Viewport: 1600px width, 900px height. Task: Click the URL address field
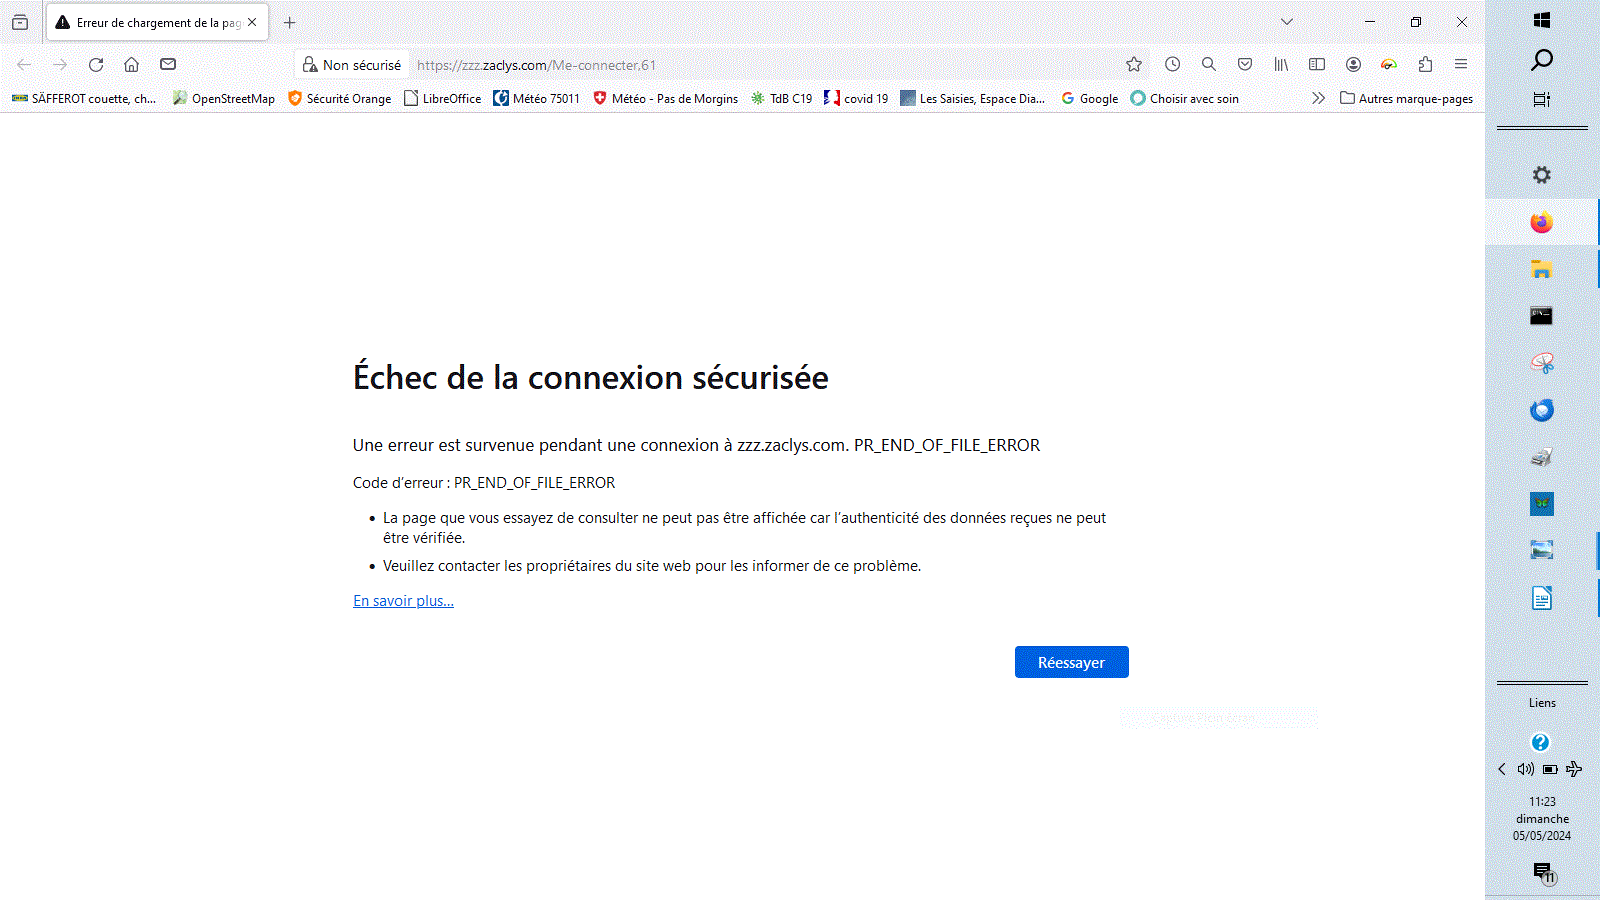[x=760, y=65]
